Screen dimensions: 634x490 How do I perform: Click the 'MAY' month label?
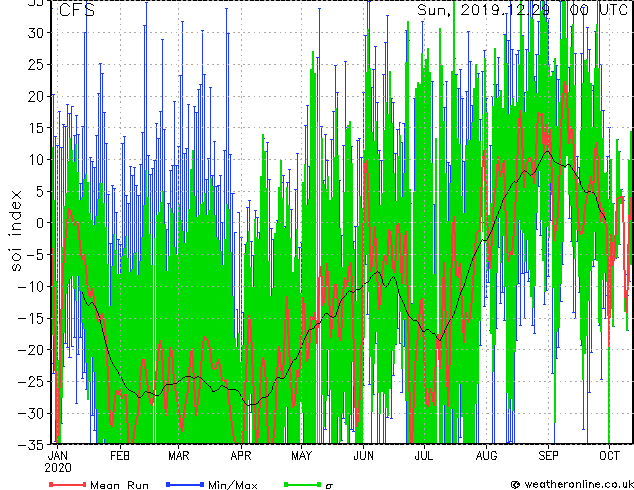(x=301, y=456)
